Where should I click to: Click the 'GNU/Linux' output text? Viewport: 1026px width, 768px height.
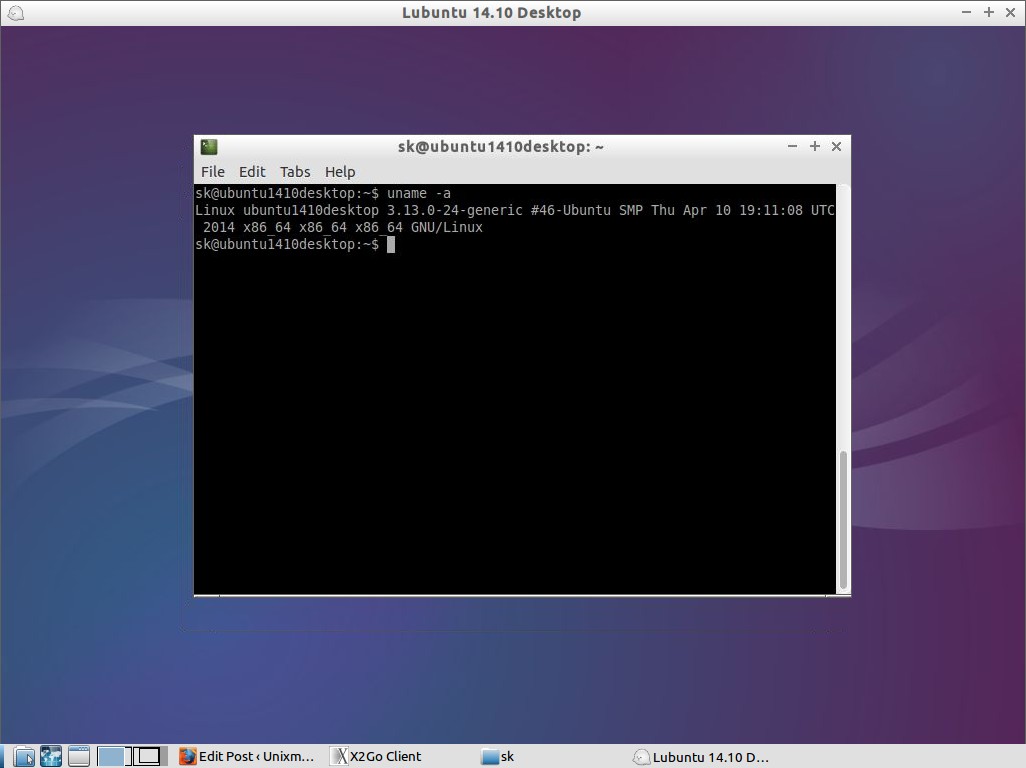coord(447,228)
